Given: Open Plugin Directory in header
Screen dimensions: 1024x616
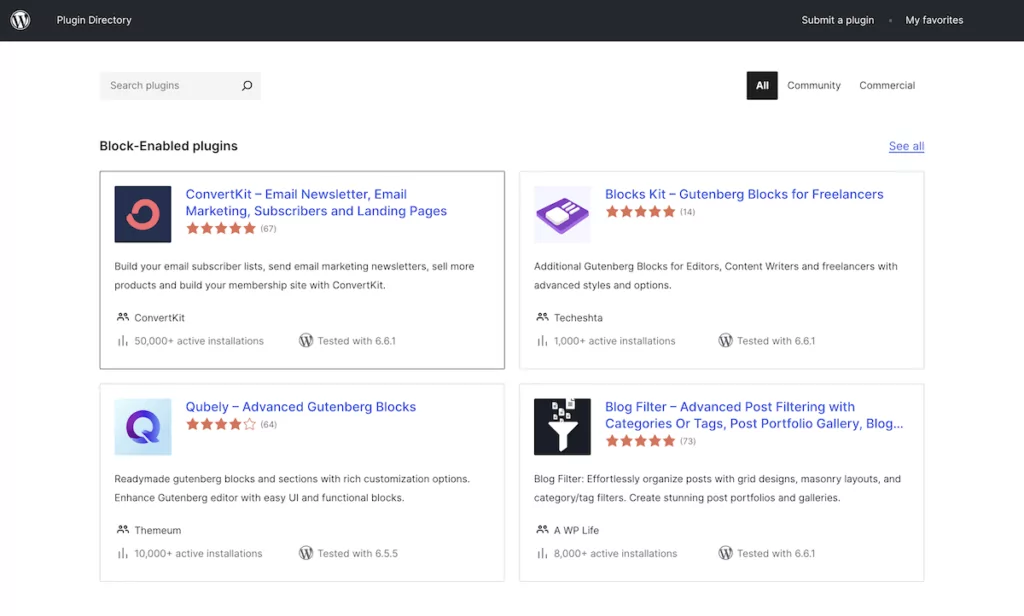Looking at the screenshot, I should point(94,20).
